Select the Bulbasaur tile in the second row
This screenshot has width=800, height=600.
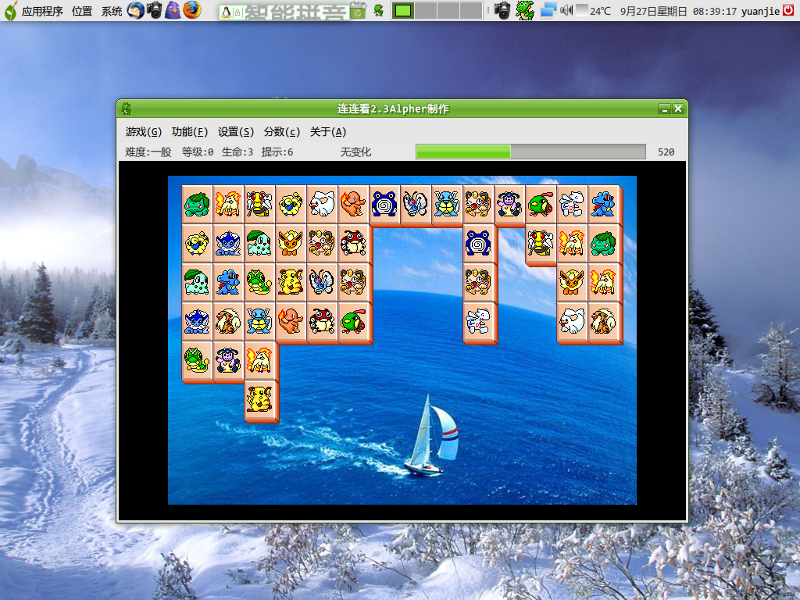pyautogui.click(x=603, y=243)
